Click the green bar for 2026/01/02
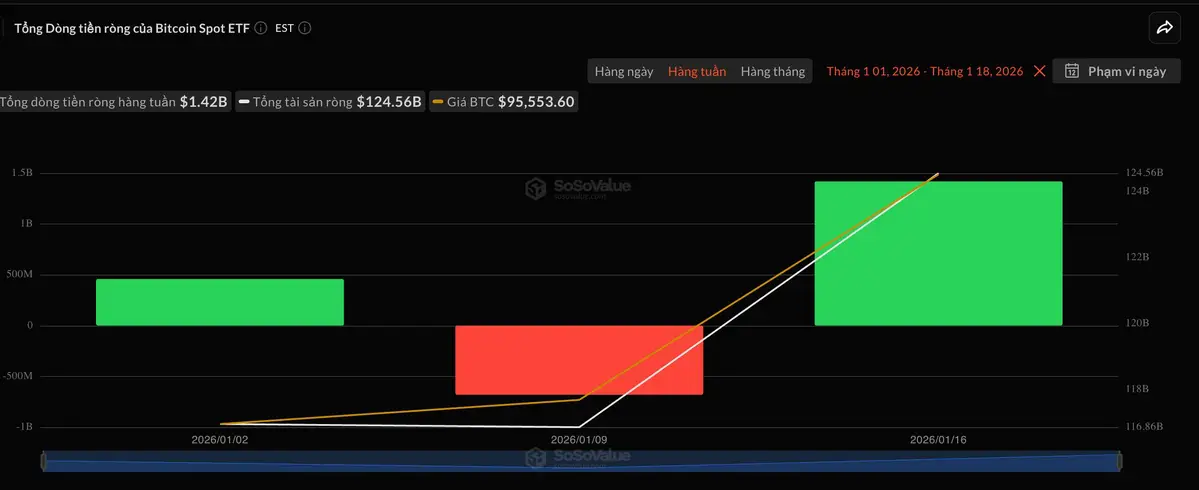Screen dimensions: 1199x490 pyautogui.click(x=219, y=302)
